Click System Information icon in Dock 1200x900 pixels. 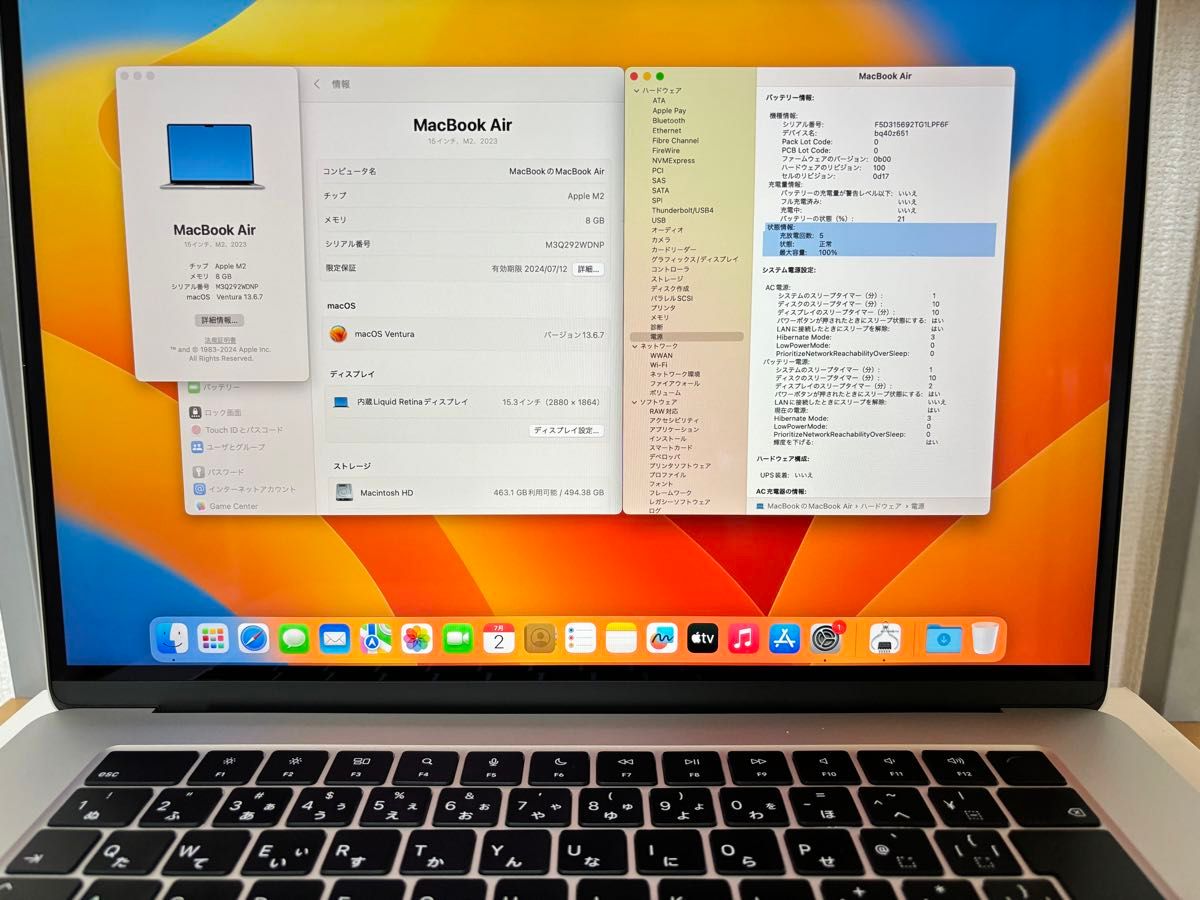[884, 638]
